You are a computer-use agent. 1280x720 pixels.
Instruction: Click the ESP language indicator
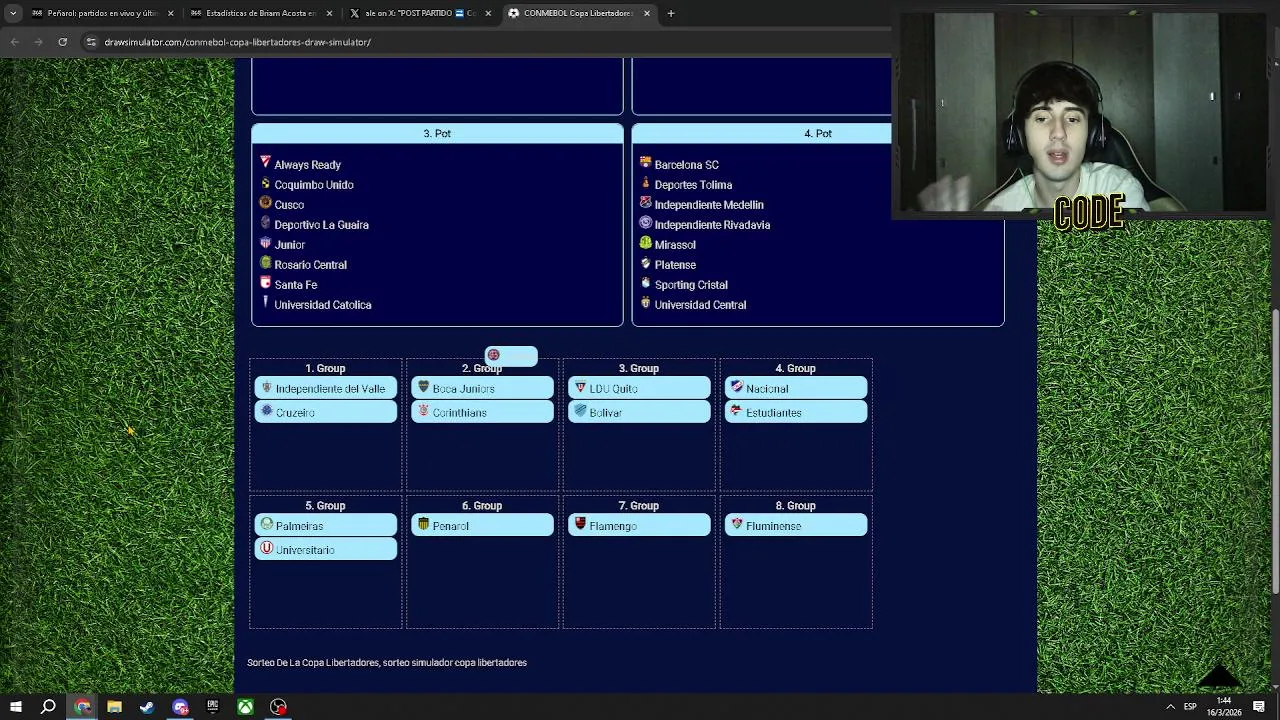[1190, 707]
